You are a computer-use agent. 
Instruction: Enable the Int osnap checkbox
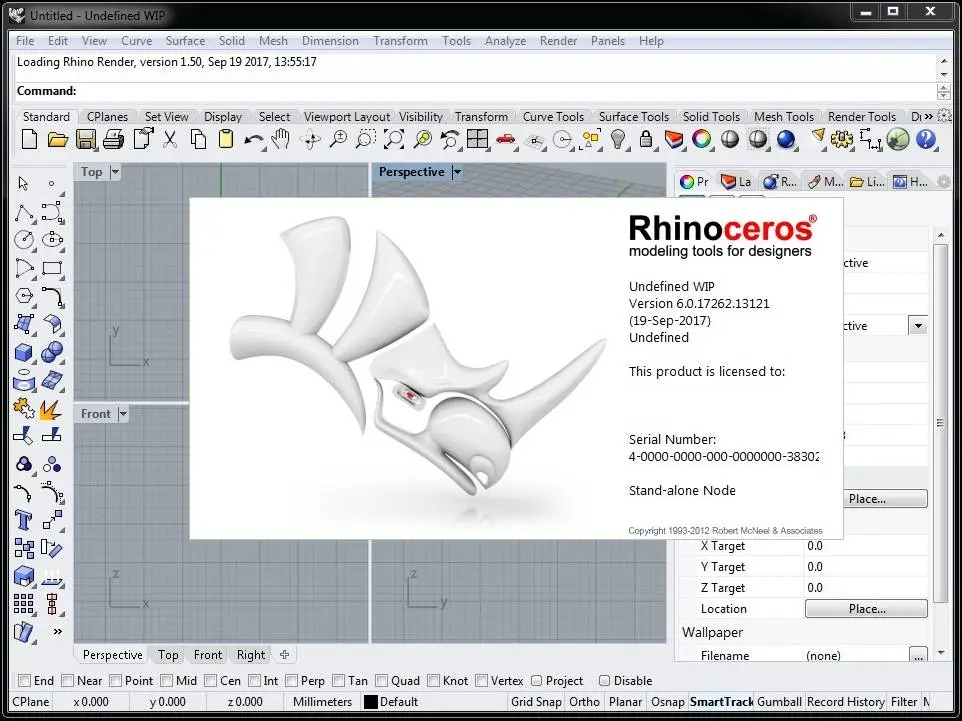tap(255, 681)
